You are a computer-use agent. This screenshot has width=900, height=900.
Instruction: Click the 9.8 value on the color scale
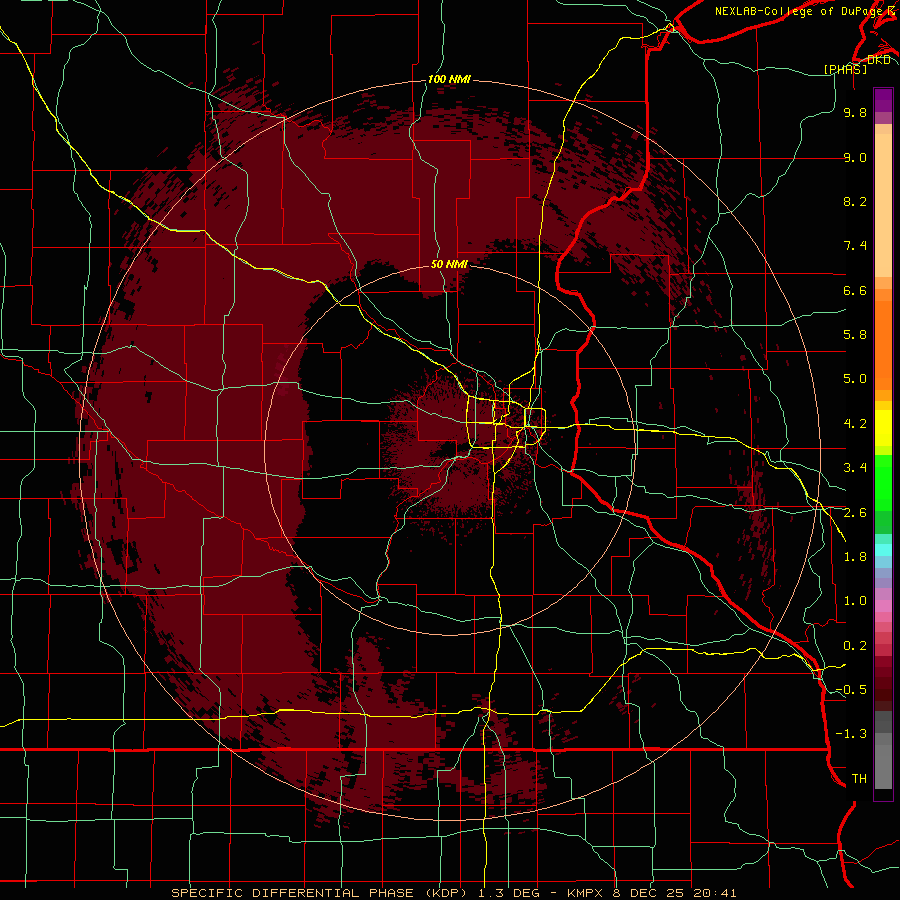855,112
